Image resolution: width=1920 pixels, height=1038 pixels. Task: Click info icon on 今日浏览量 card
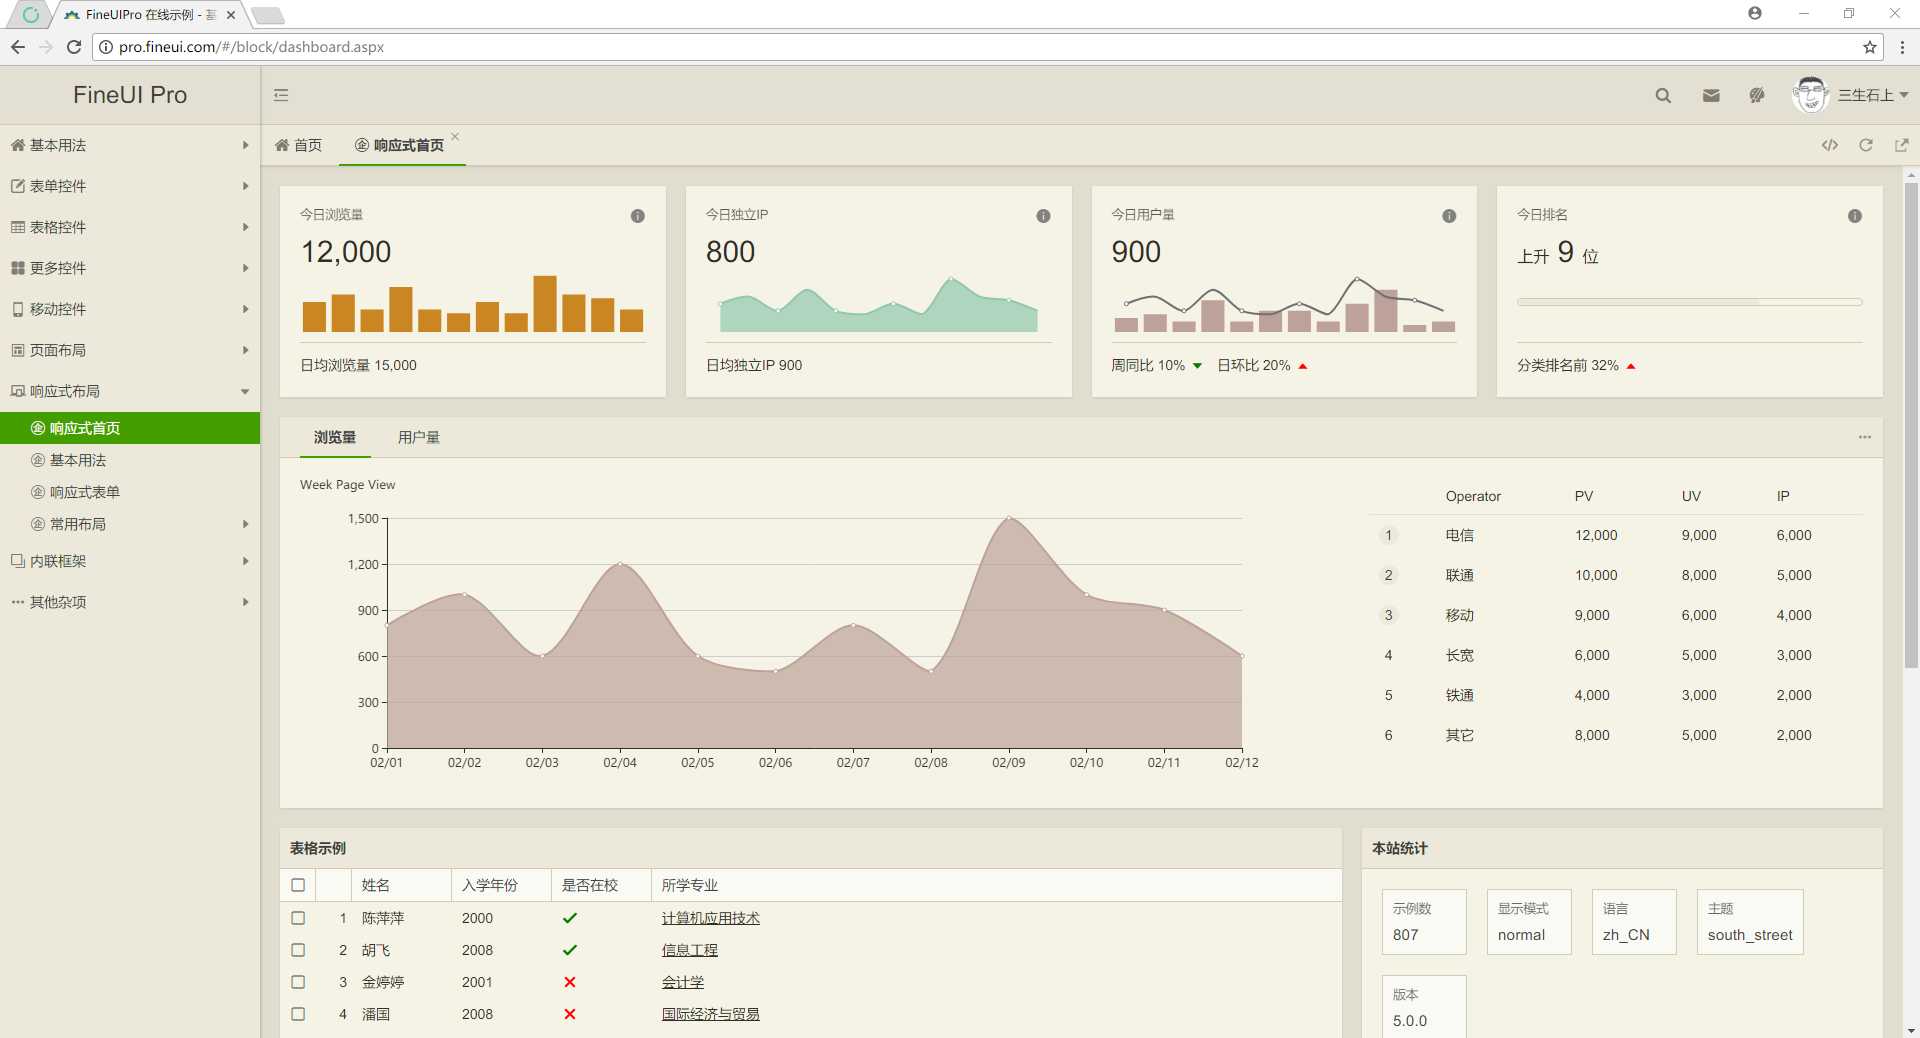638,216
